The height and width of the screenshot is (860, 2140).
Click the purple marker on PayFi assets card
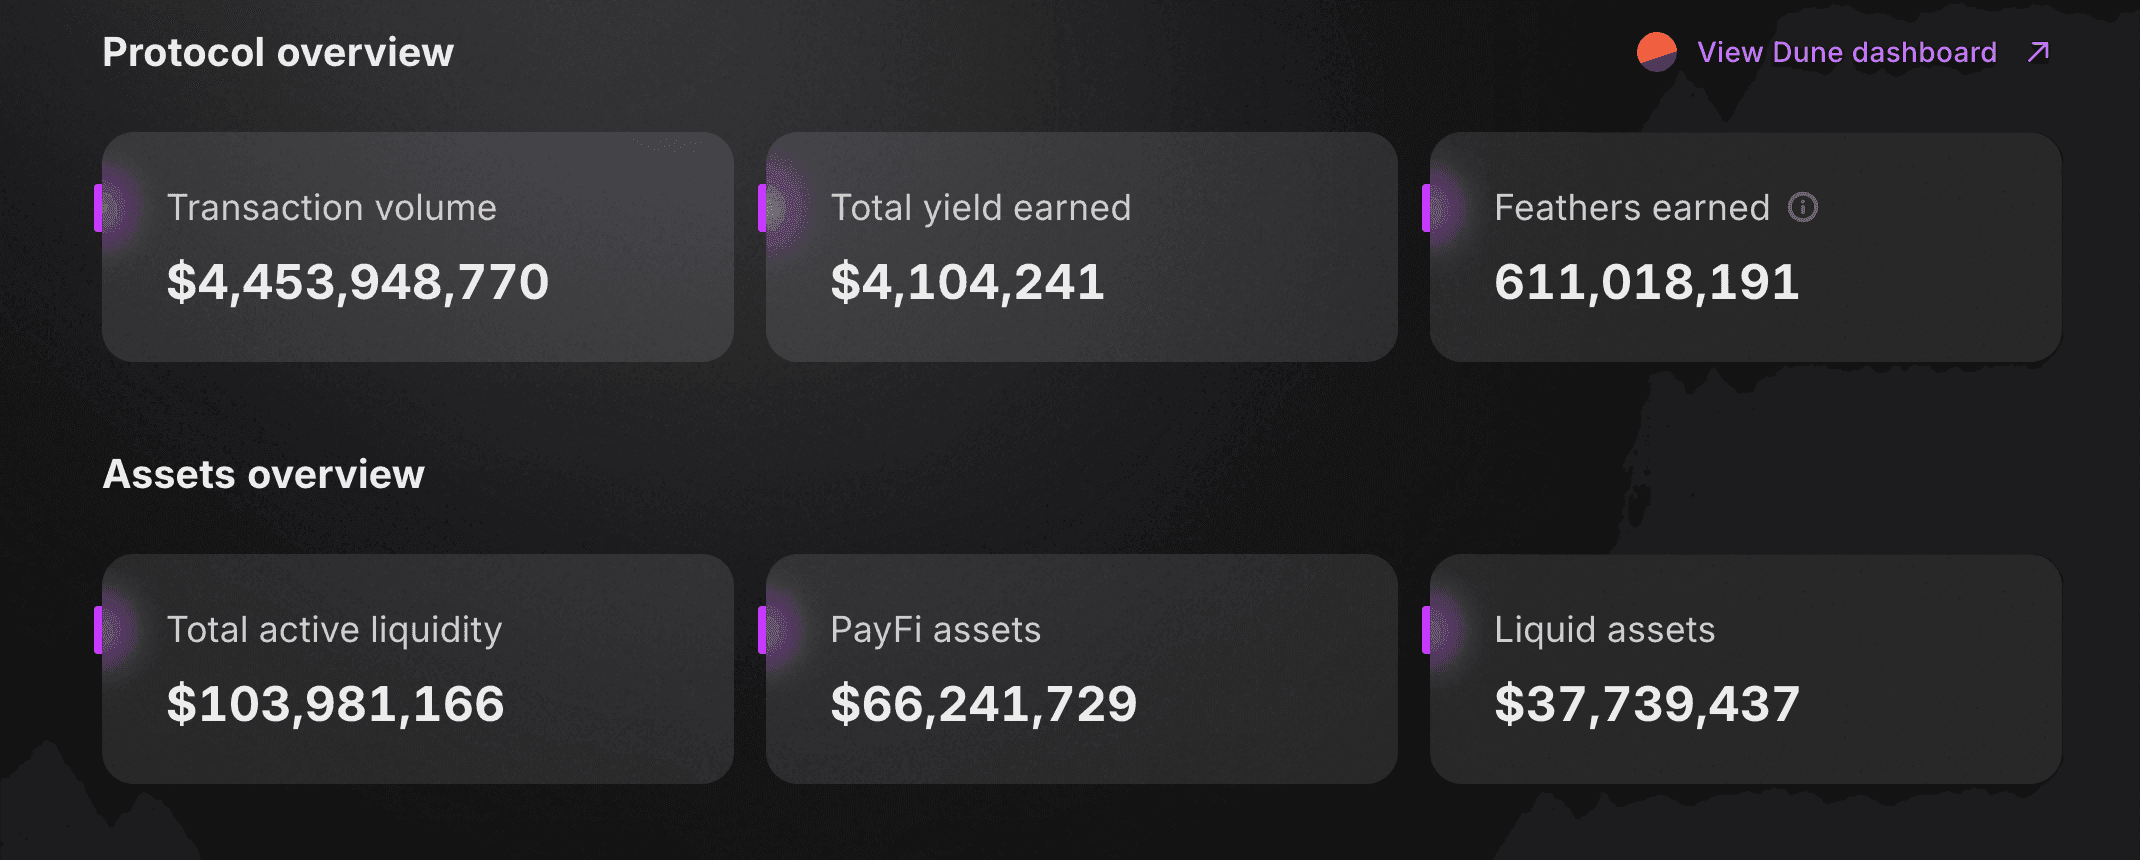pyautogui.click(x=762, y=630)
